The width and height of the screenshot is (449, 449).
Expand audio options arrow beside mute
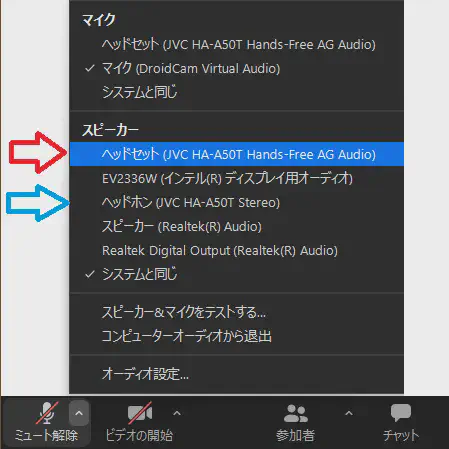pyautogui.click(x=79, y=413)
